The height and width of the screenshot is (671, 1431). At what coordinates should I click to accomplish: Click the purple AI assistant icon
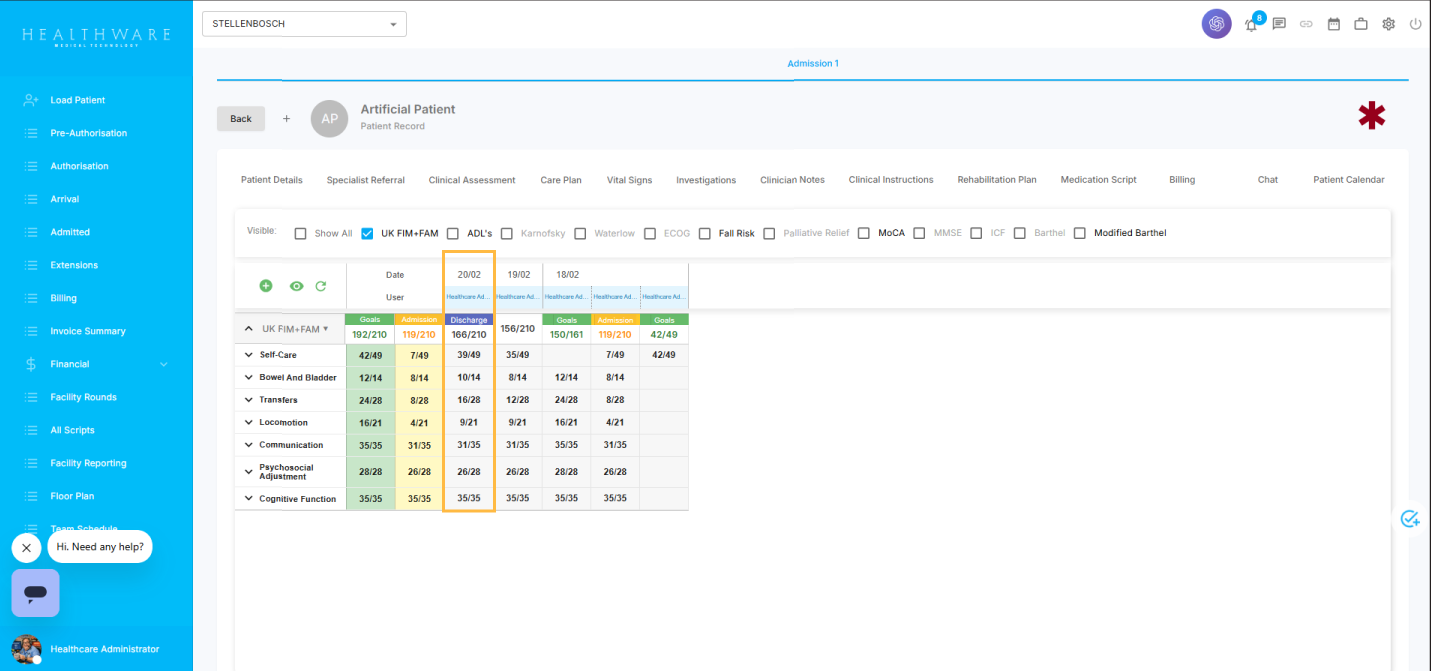[x=1216, y=24]
